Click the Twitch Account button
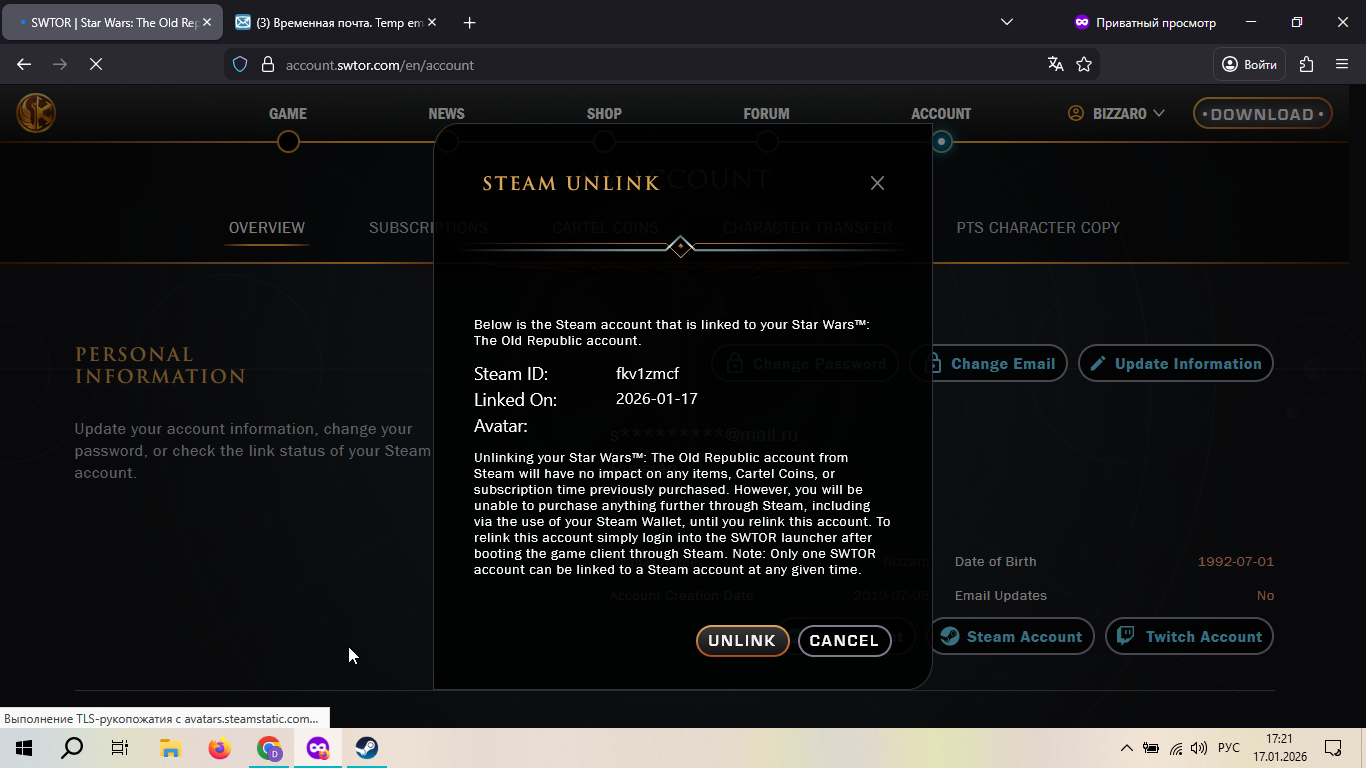Image resolution: width=1366 pixels, height=768 pixels. click(x=1189, y=637)
